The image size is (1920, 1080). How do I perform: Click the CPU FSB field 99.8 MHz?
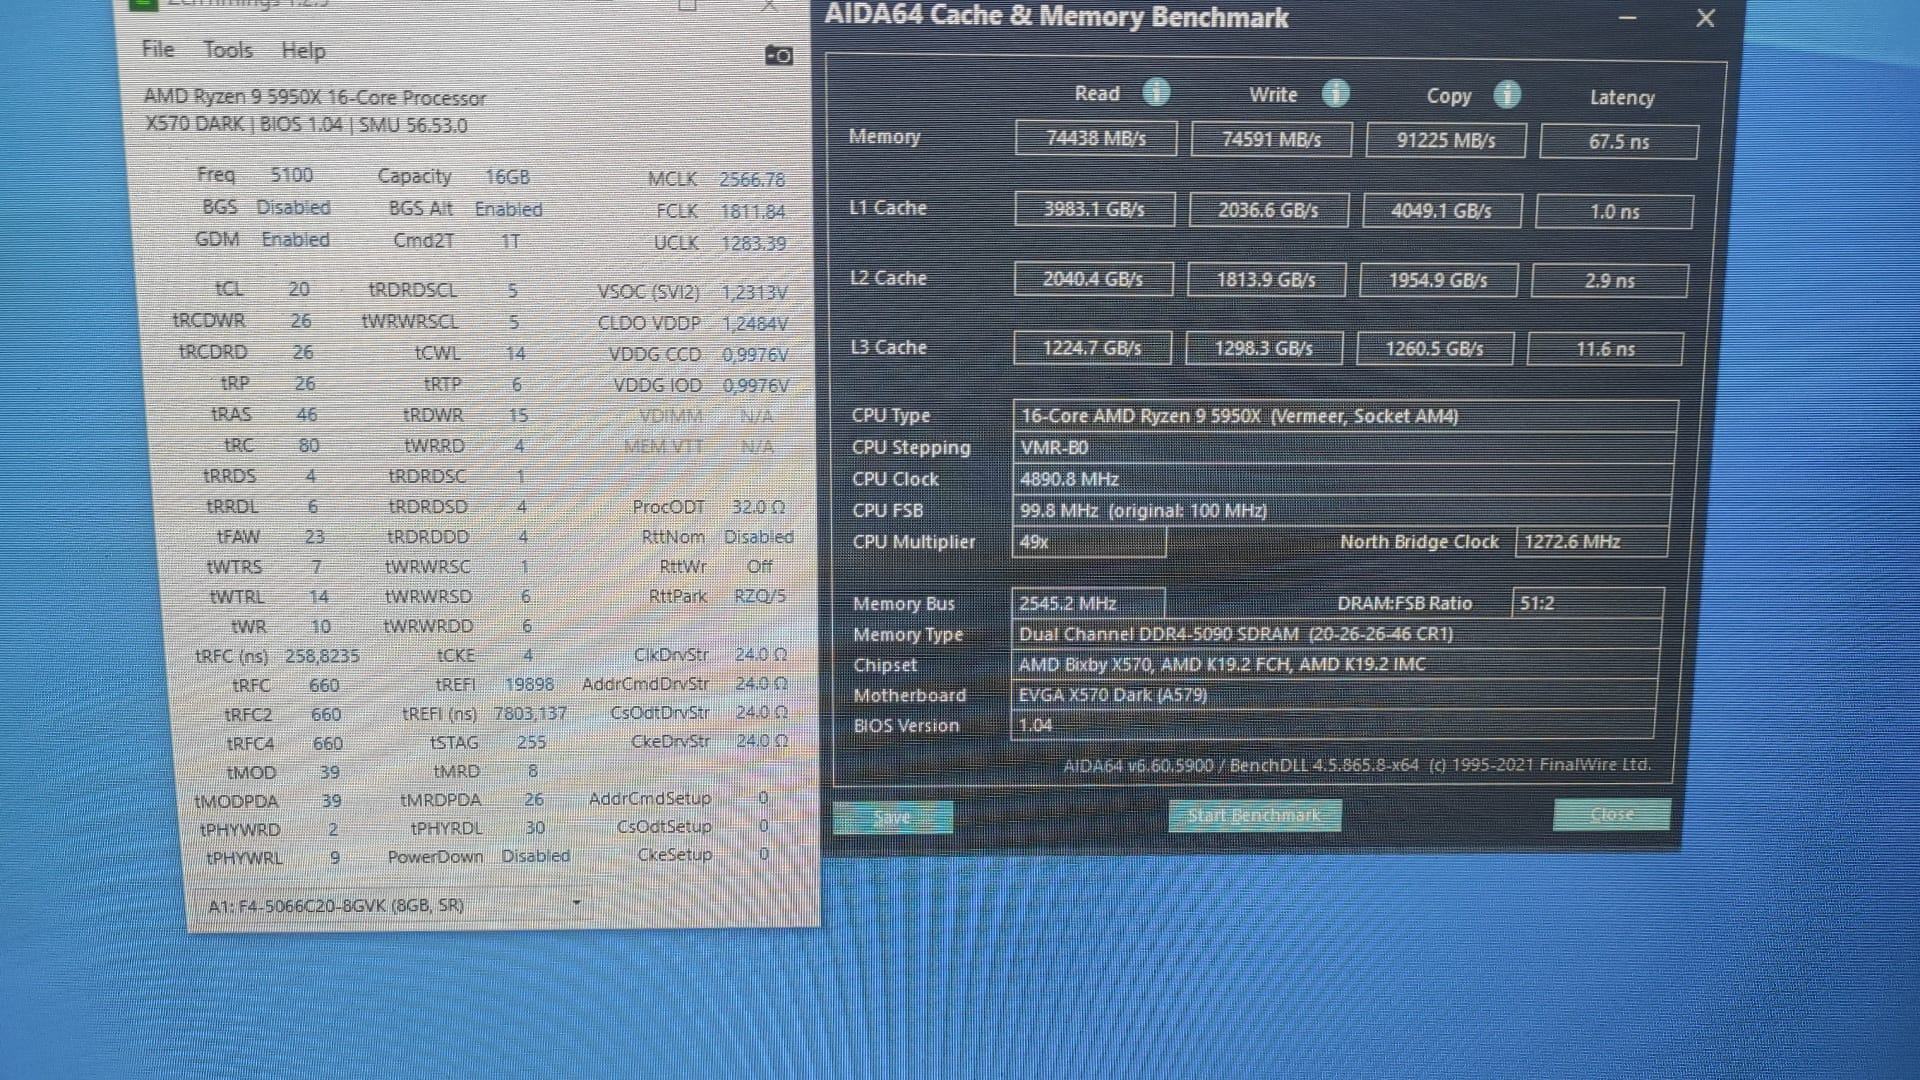tap(1342, 510)
